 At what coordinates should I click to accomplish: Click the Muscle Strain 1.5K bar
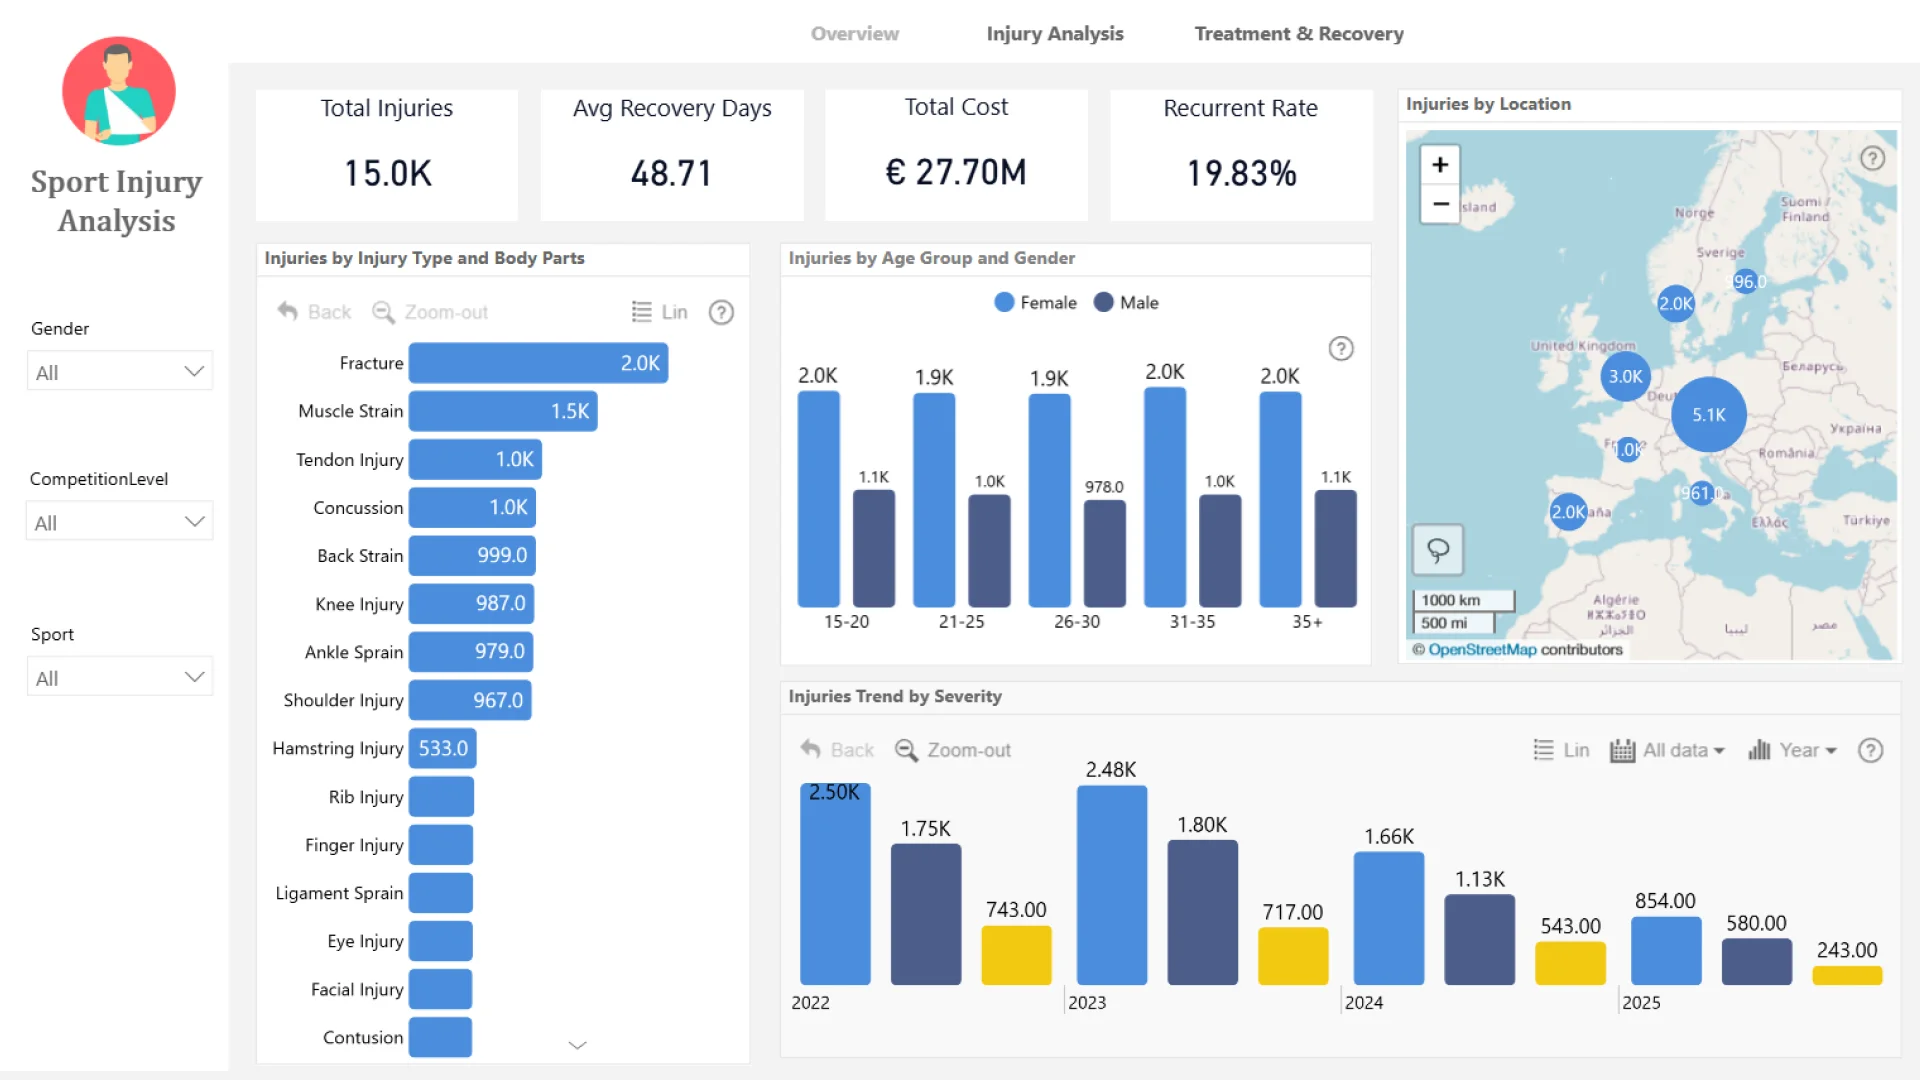click(x=503, y=411)
